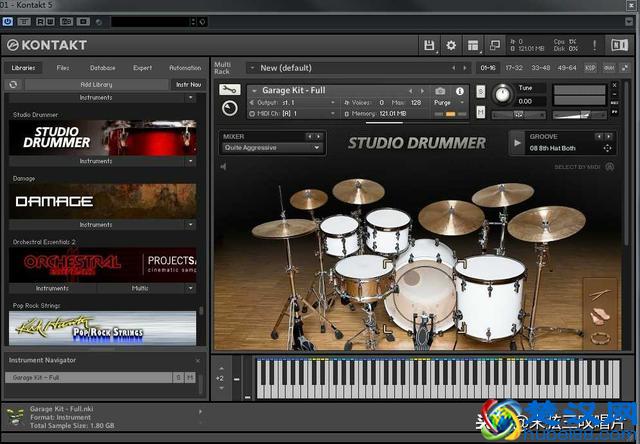Play the groove with the play button
Screen dimensions: 640x444
click(x=517, y=142)
